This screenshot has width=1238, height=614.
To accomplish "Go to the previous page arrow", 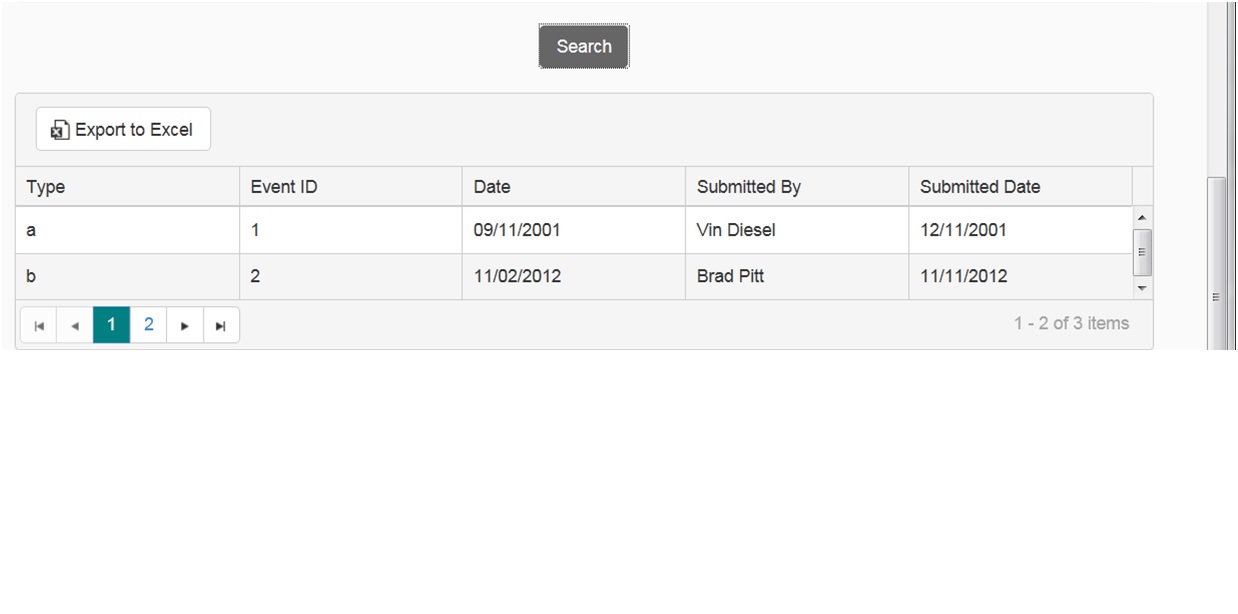I will pyautogui.click(x=75, y=325).
